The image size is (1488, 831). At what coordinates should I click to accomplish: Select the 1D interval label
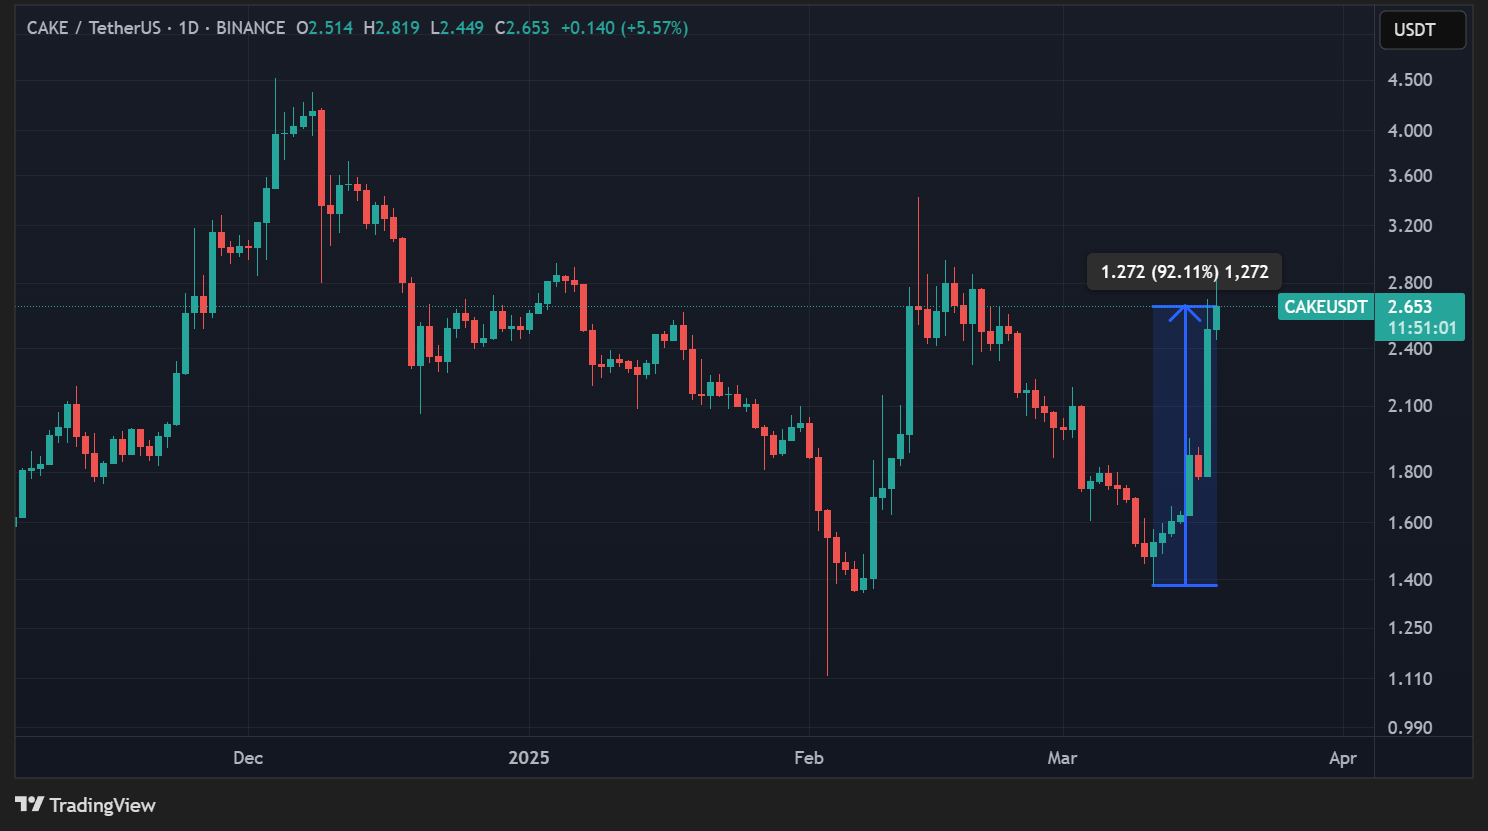tap(188, 28)
